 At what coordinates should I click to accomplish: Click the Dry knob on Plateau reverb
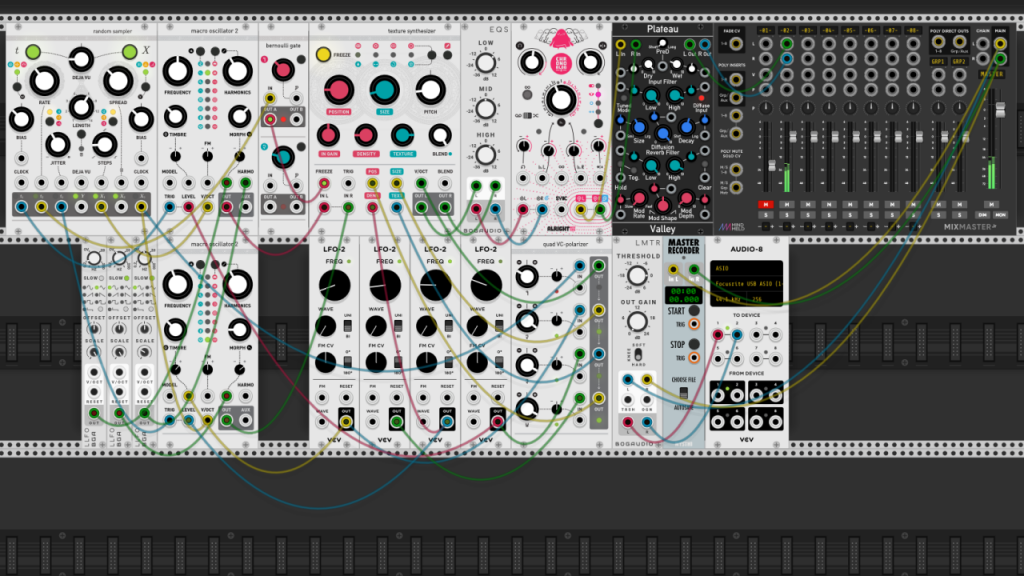648,65
